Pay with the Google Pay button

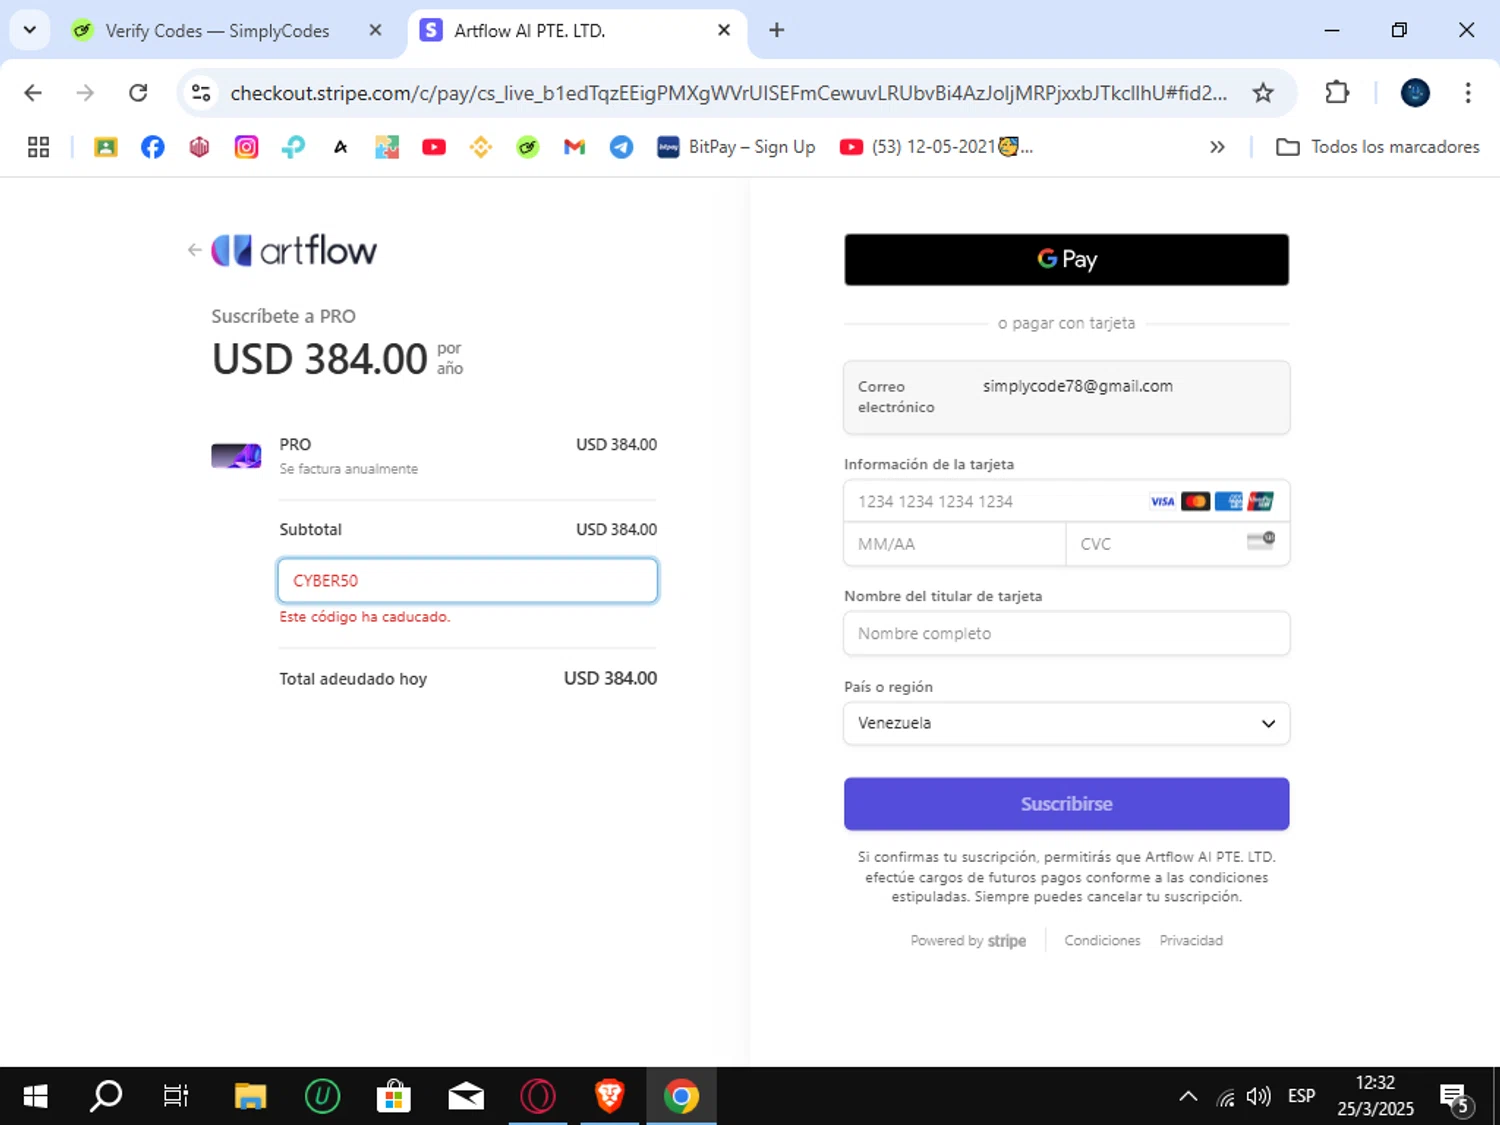(1066, 260)
